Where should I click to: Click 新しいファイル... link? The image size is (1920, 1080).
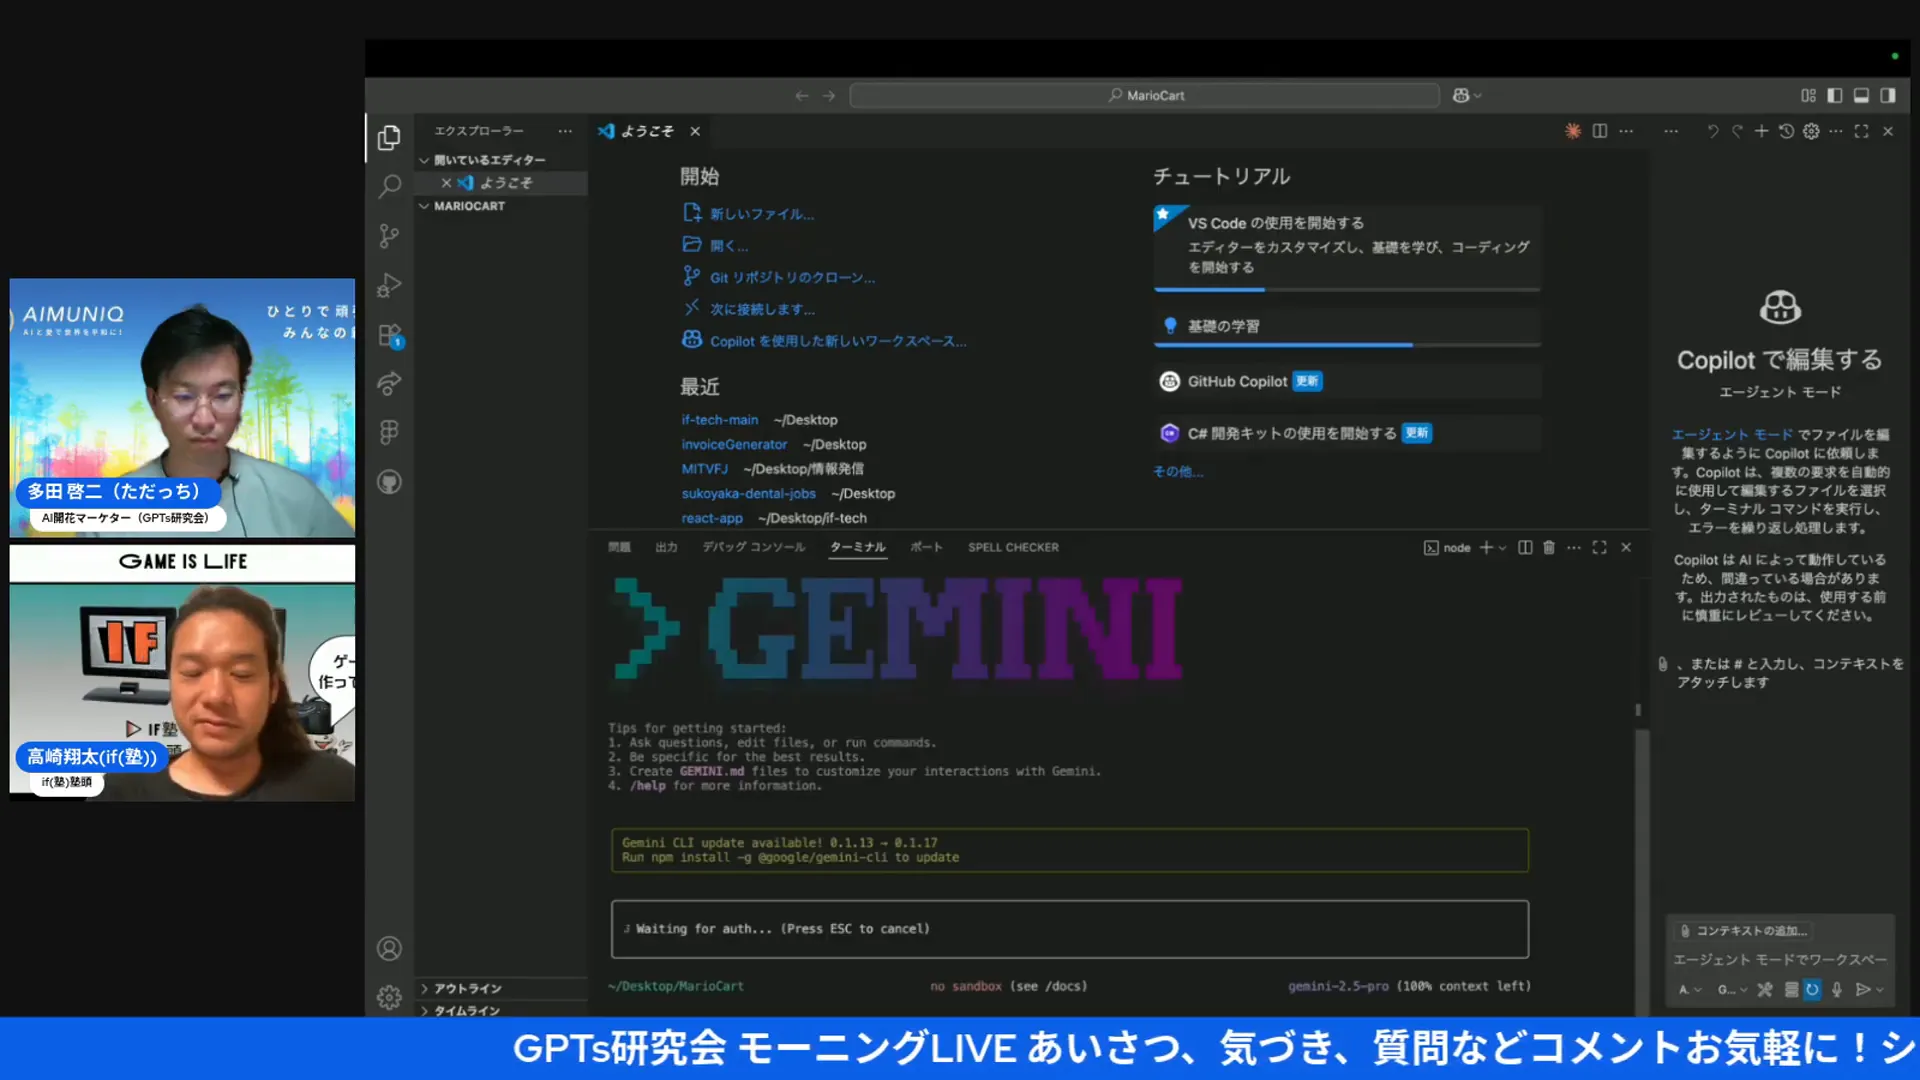(x=761, y=214)
